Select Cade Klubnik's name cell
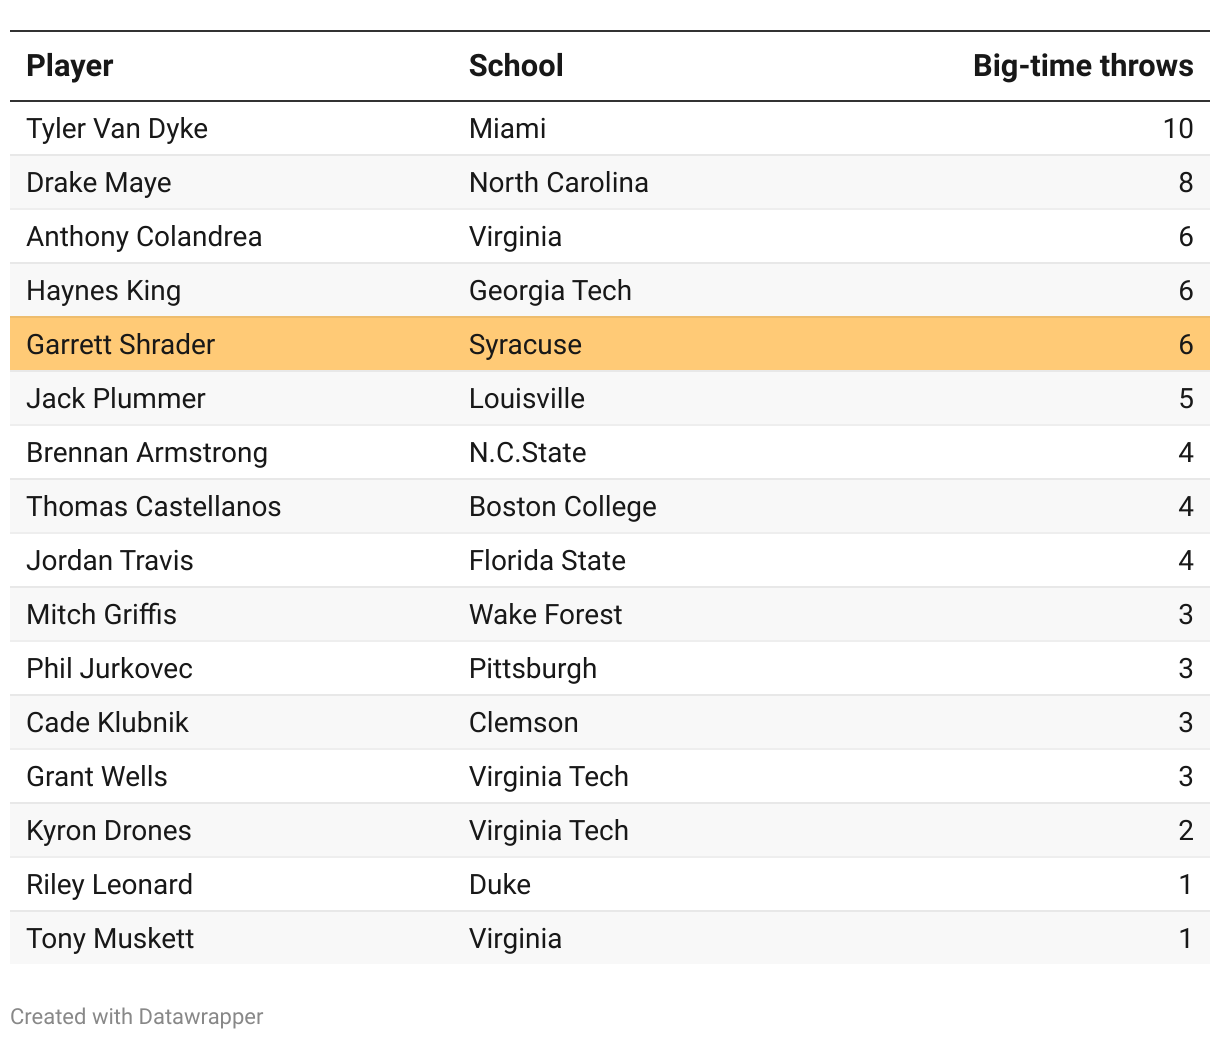1220x1040 pixels. coord(108,723)
